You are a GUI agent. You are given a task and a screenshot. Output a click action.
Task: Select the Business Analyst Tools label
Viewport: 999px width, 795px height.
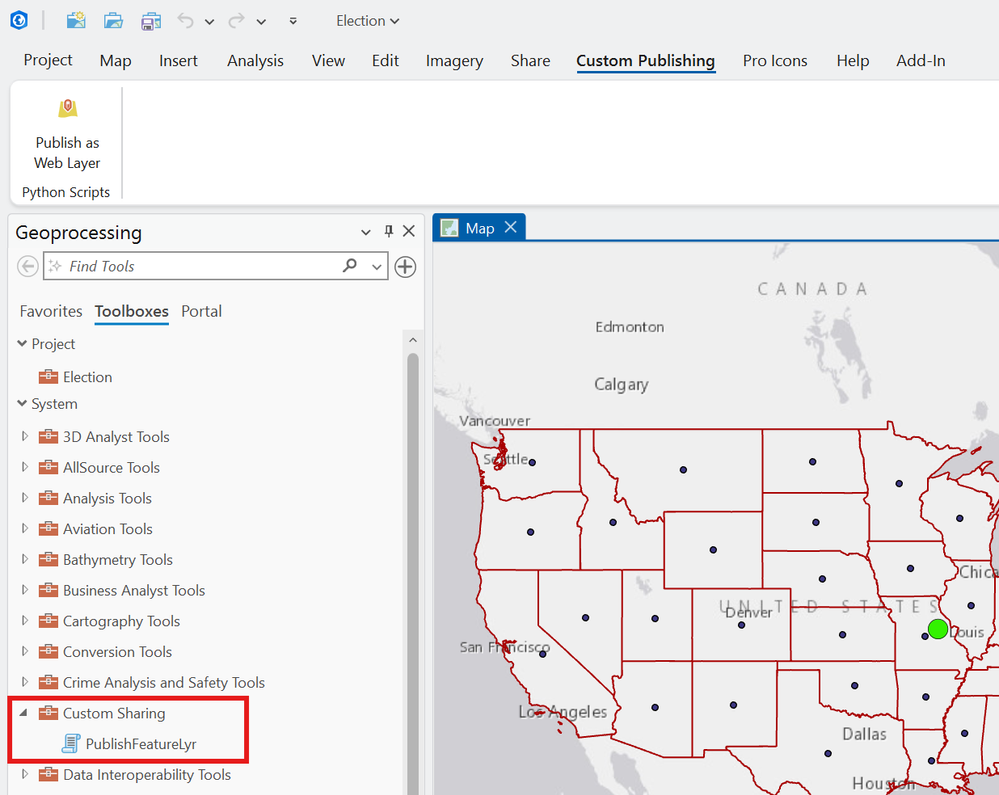click(134, 591)
